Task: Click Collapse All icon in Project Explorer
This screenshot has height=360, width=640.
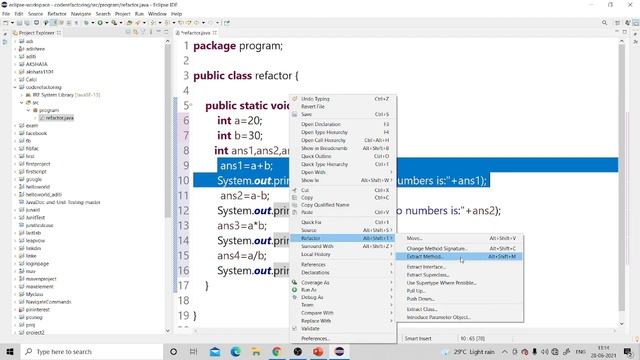Action: pos(128,32)
